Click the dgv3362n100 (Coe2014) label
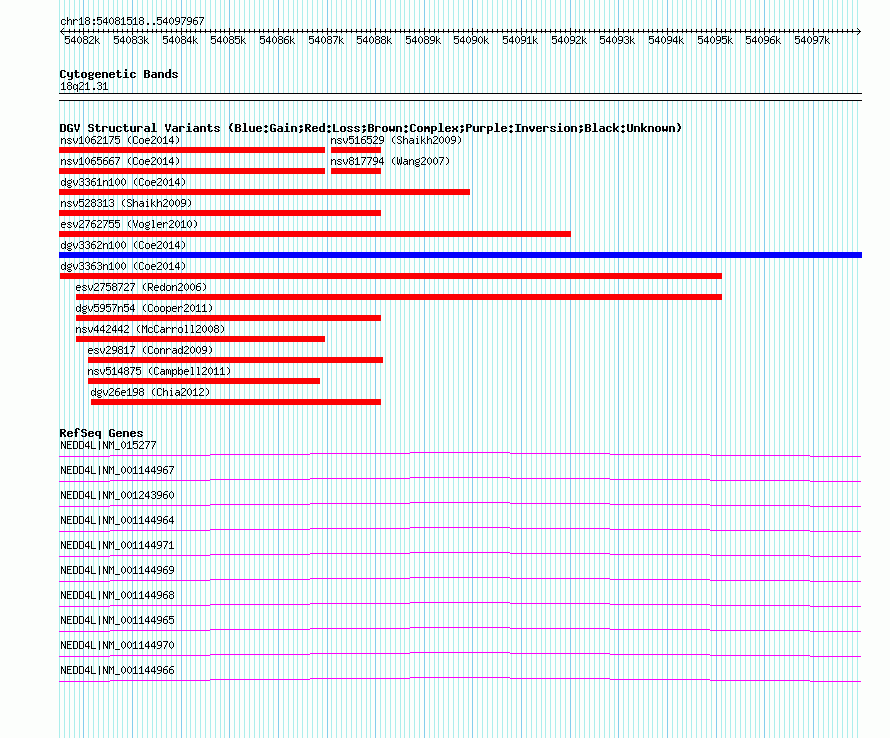This screenshot has width=890, height=738. (x=123, y=245)
